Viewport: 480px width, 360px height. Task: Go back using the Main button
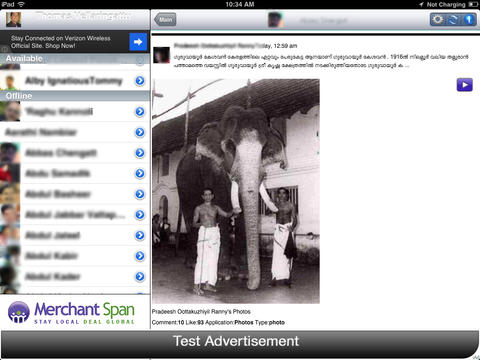click(165, 20)
